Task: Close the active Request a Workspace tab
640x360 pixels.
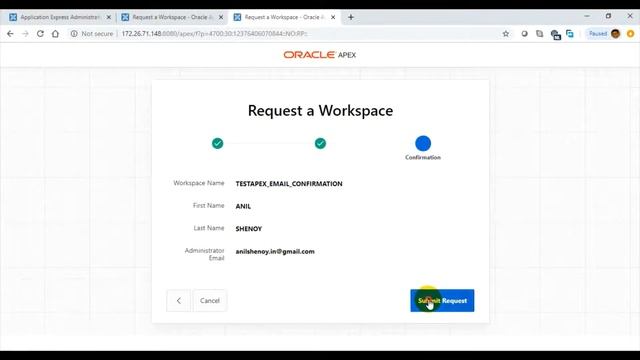Action: click(333, 17)
